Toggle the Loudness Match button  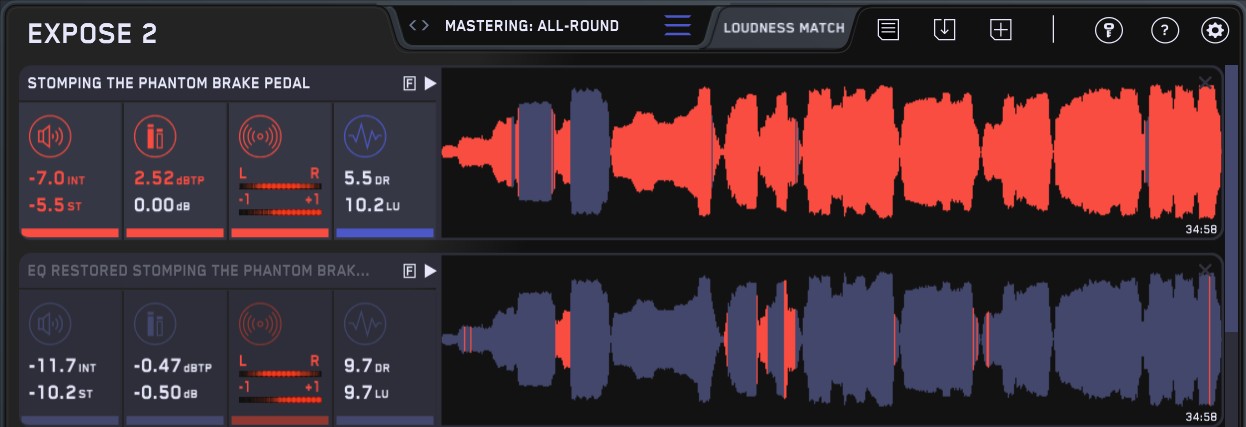784,28
